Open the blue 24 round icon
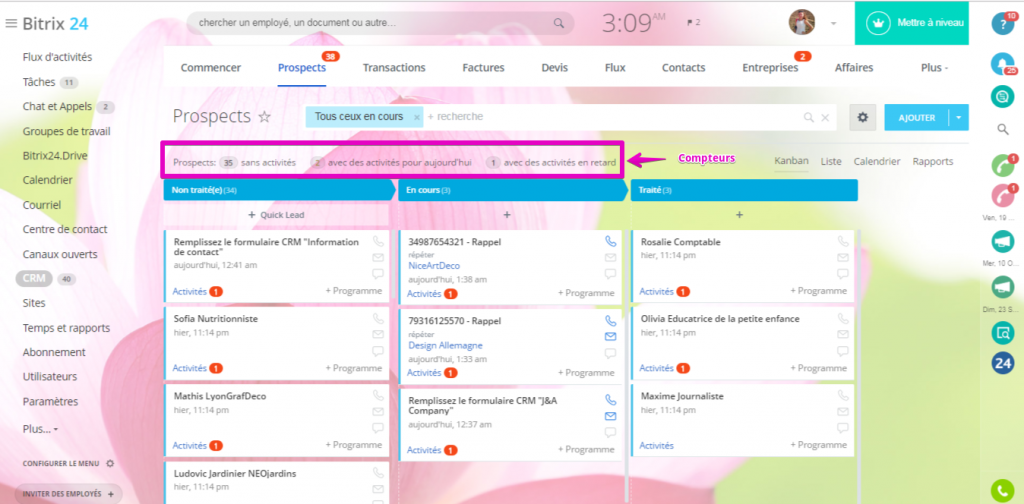The height and width of the screenshot is (504, 1024). pos(1002,362)
